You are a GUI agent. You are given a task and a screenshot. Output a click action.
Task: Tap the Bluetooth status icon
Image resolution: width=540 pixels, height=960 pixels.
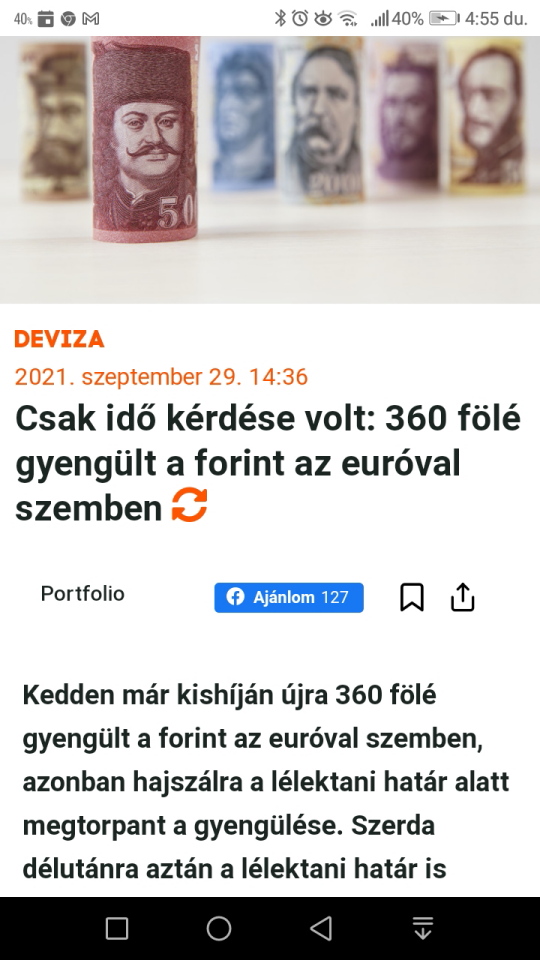pyautogui.click(x=280, y=18)
